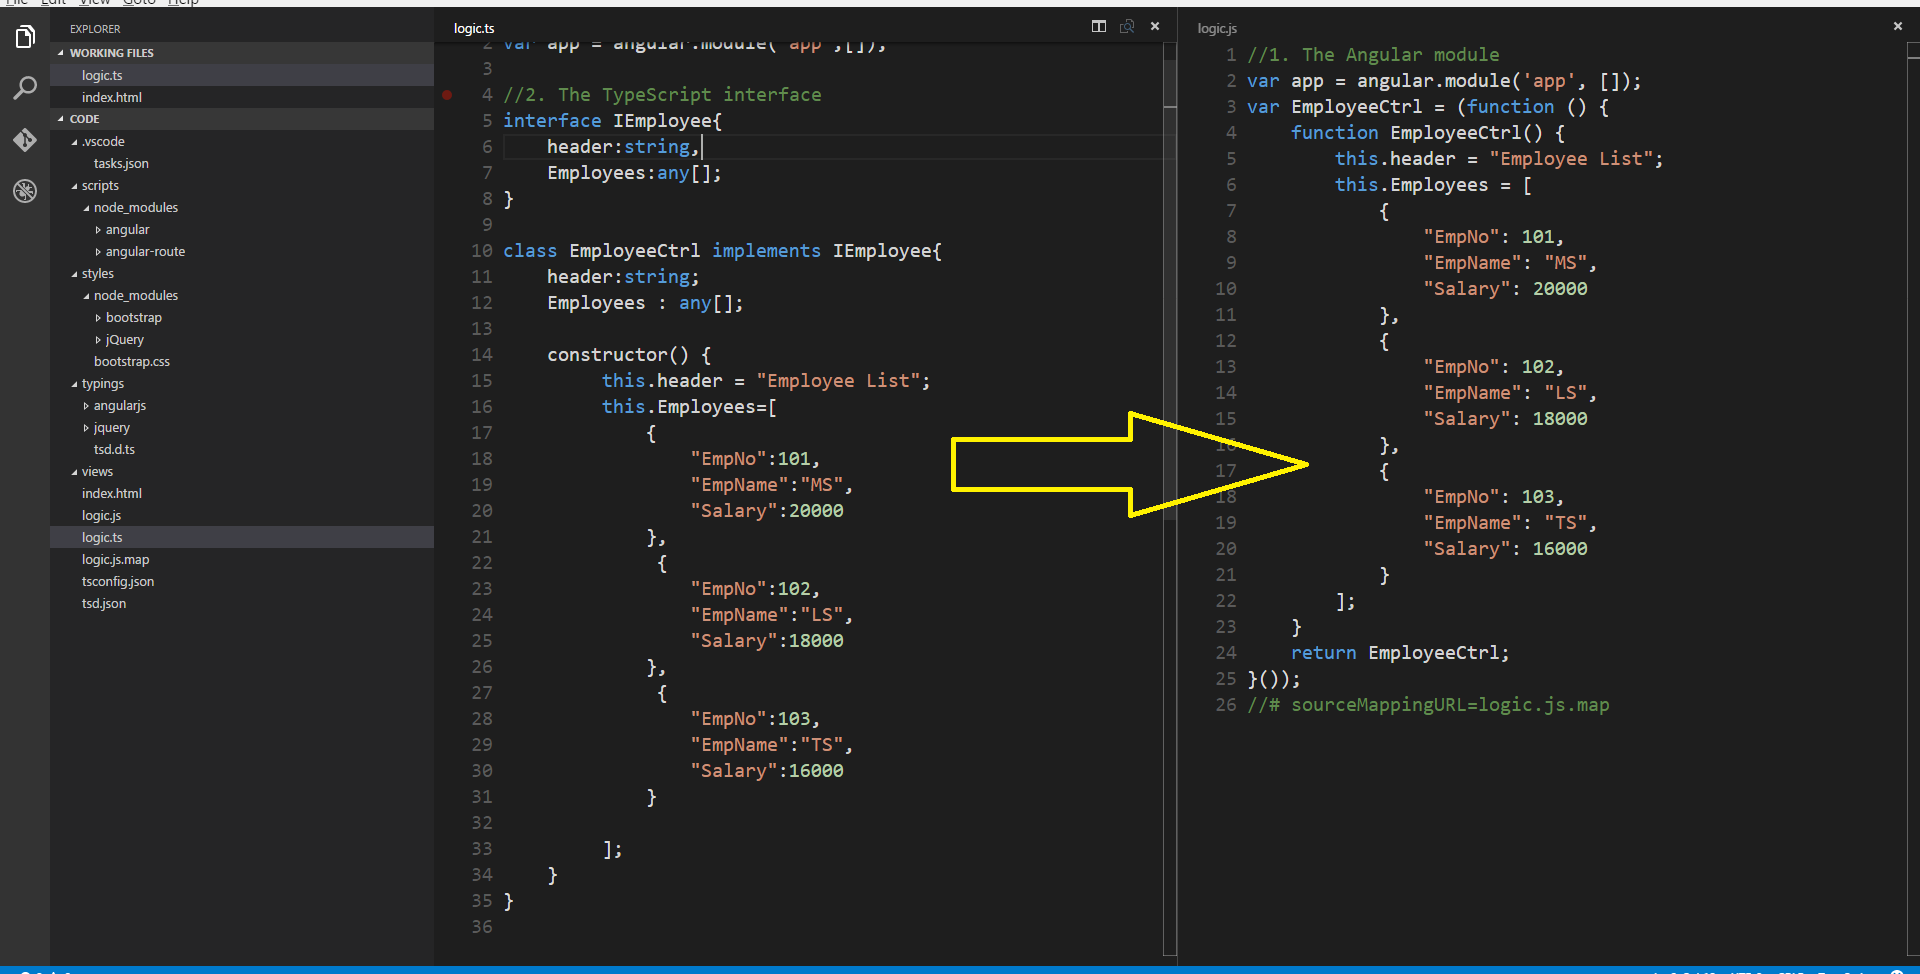Select index.html in Working Files

242,97
